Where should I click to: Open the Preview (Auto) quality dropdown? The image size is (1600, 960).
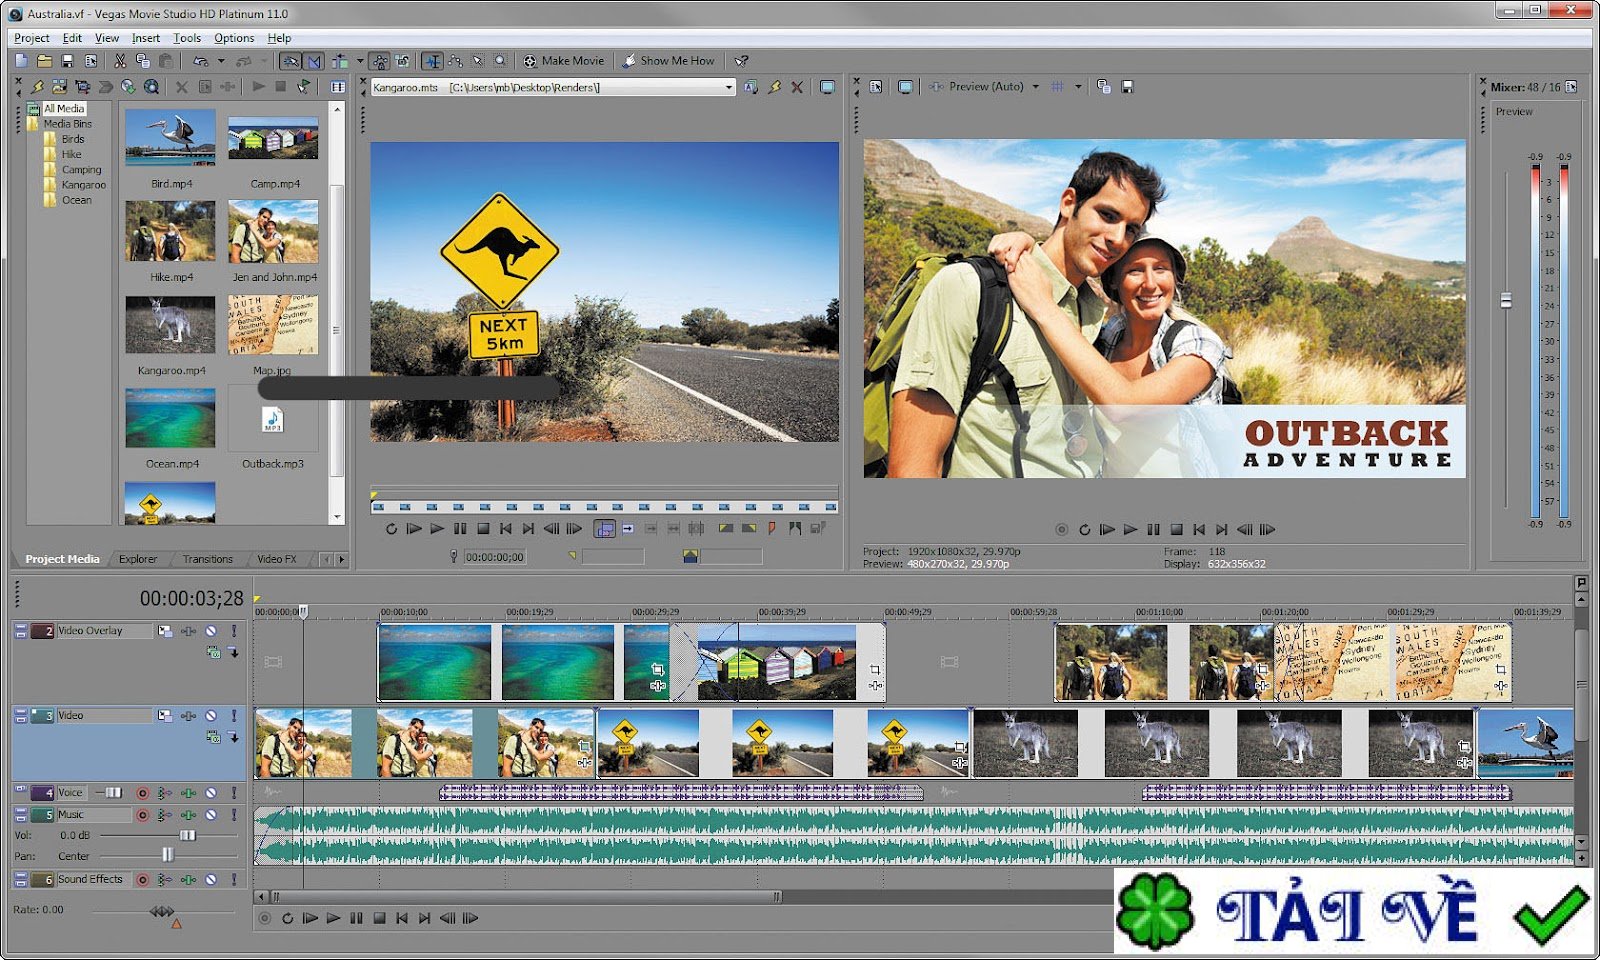click(1035, 87)
